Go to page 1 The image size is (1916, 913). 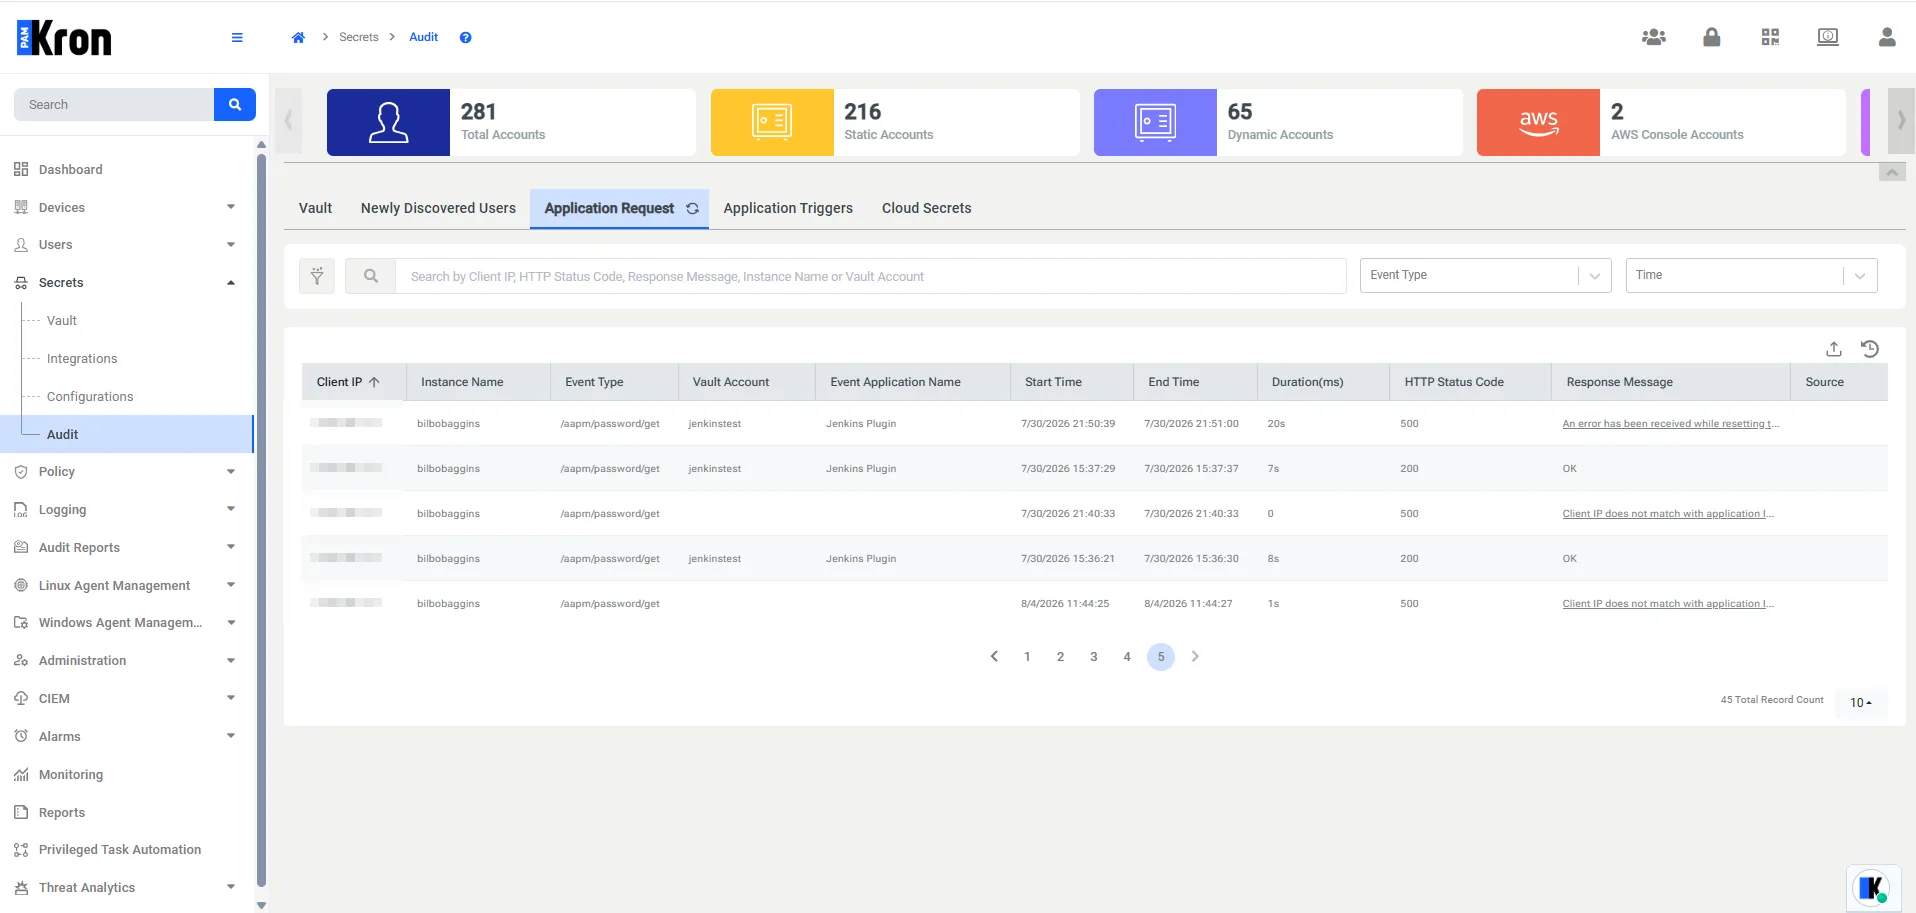pos(1027,657)
